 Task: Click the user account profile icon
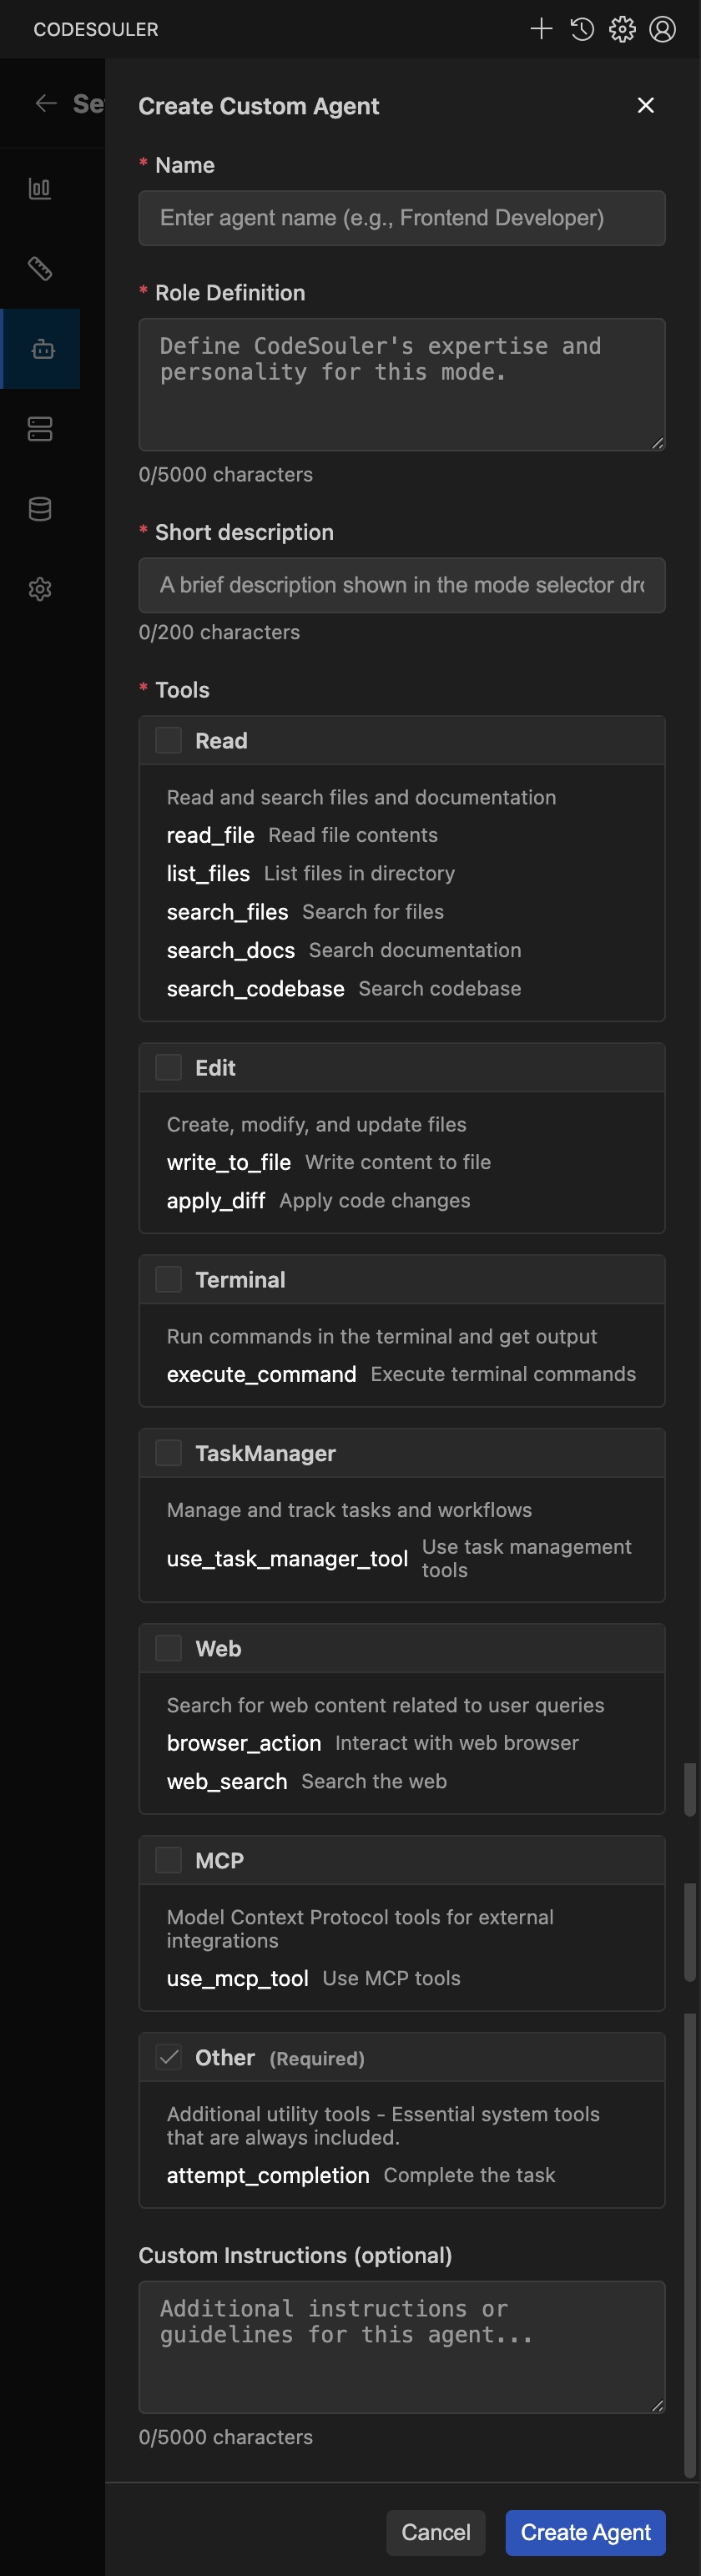click(662, 29)
